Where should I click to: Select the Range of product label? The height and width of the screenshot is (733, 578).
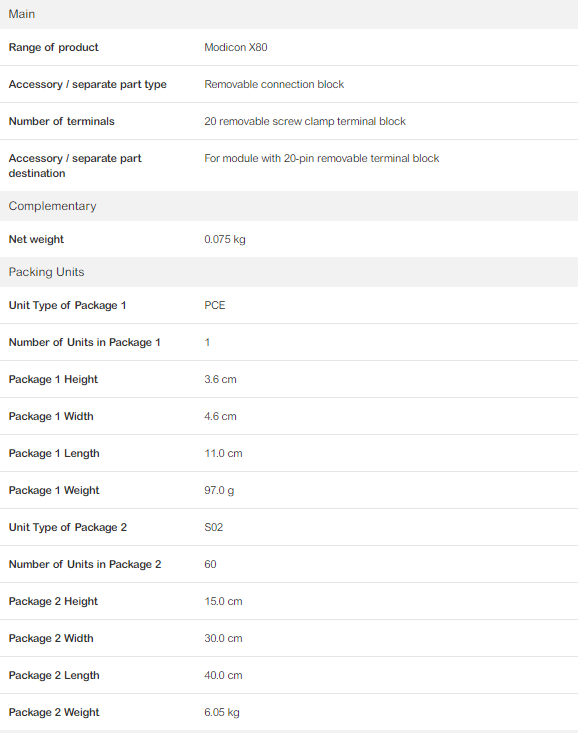pyautogui.click(x=53, y=47)
